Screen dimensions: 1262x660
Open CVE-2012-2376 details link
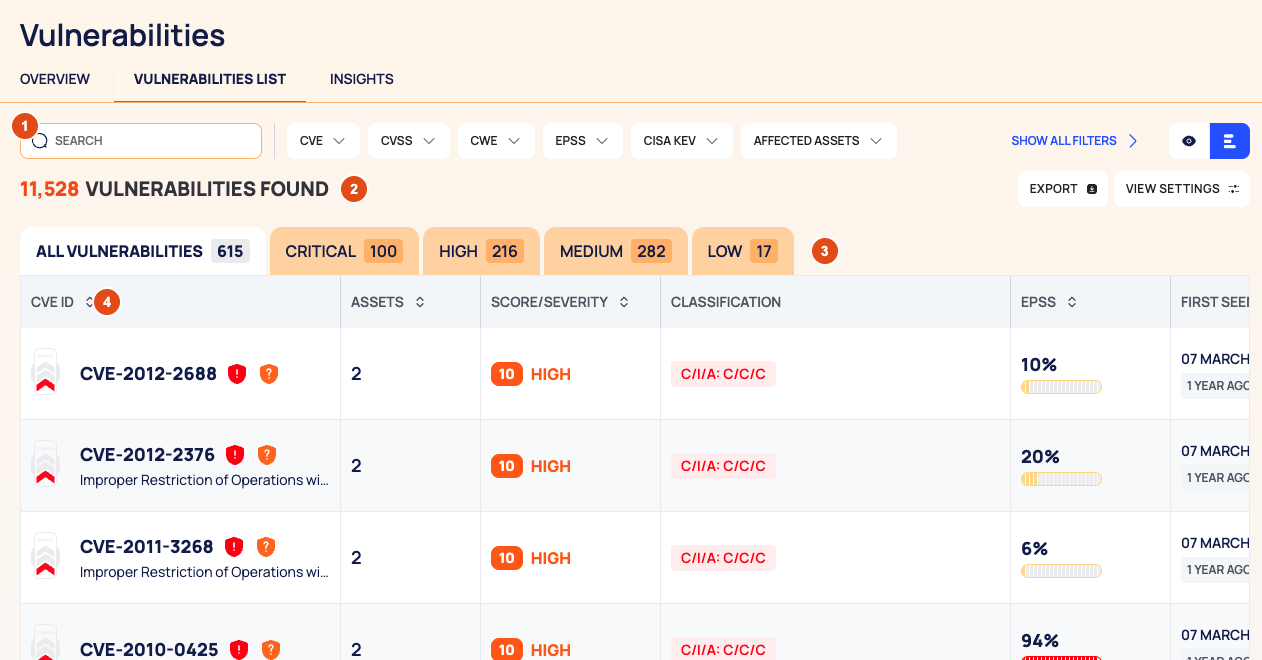[x=147, y=455]
